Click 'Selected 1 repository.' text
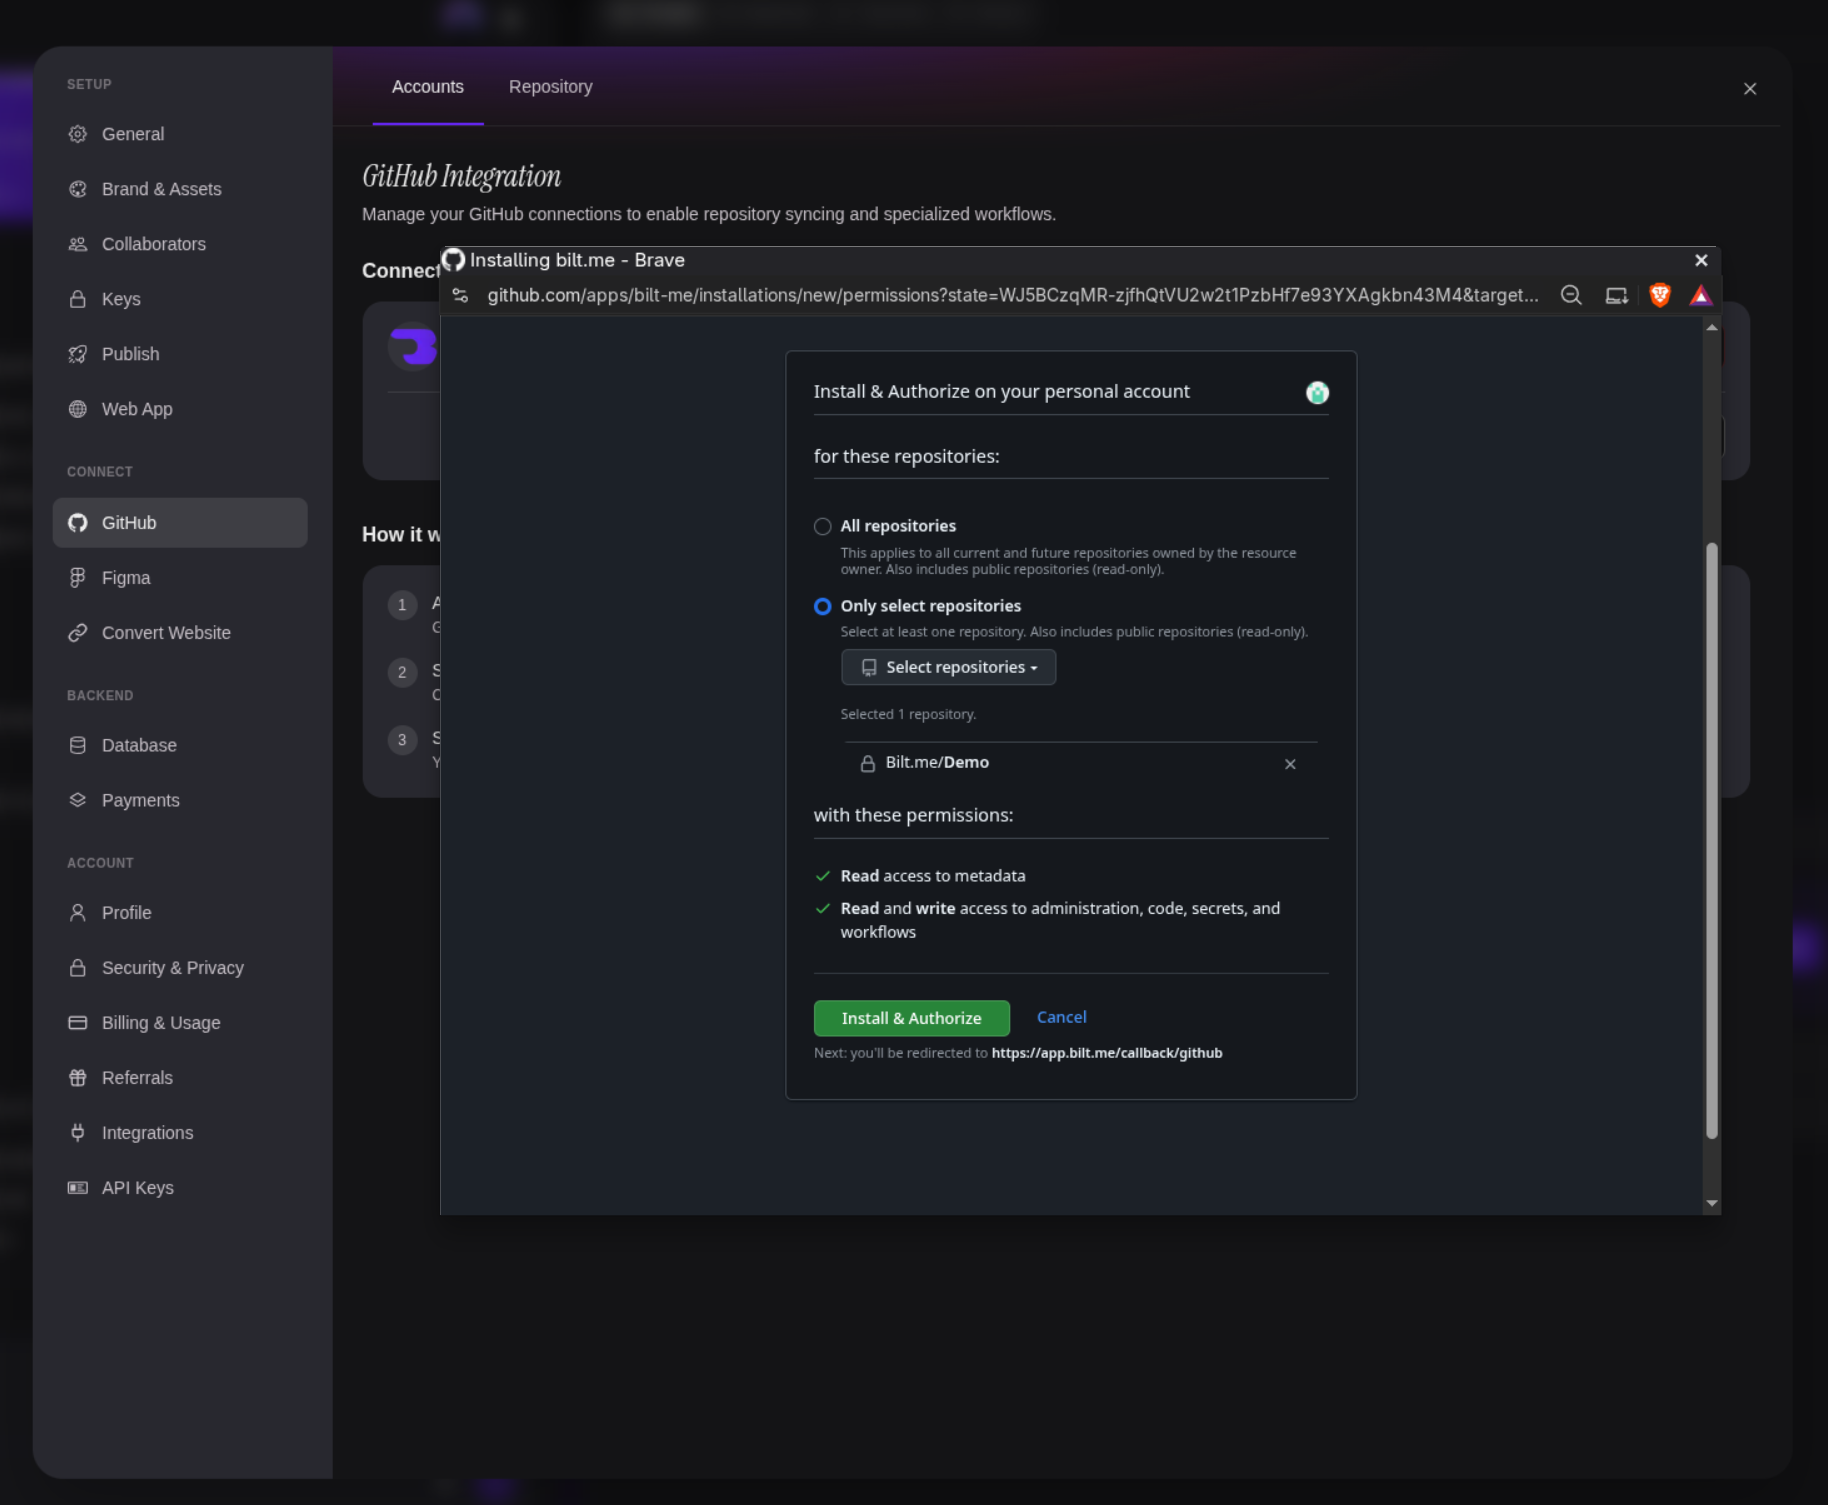 (x=908, y=714)
